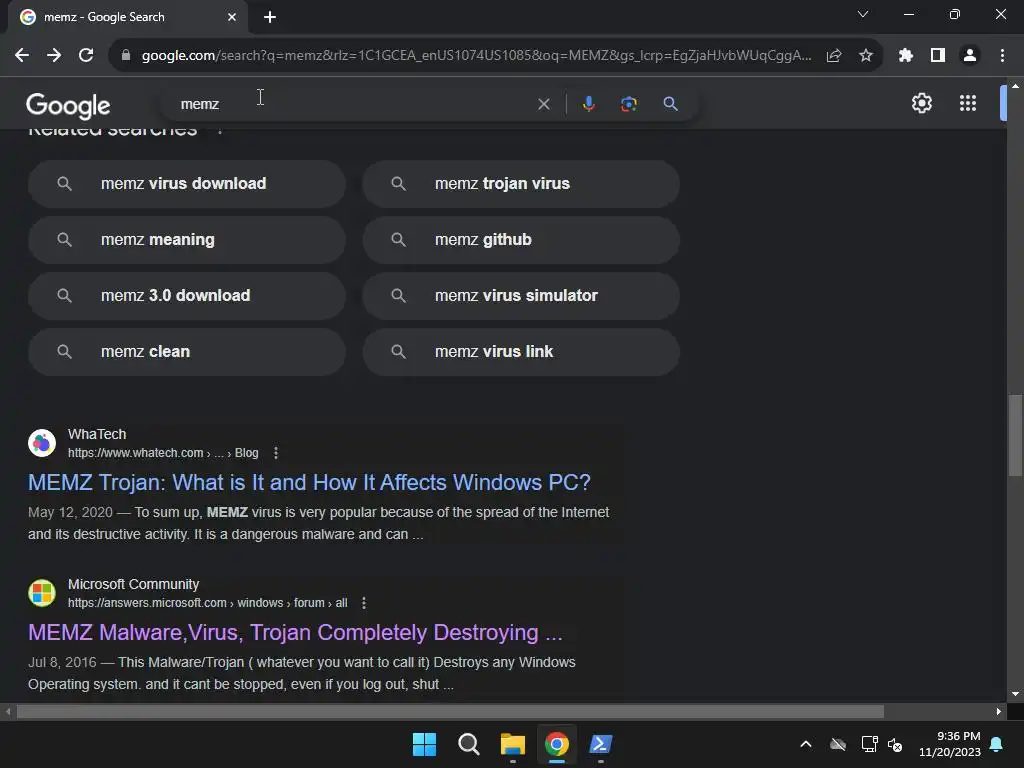View site information lock icon
This screenshot has height=768, width=1024.
(x=126, y=56)
